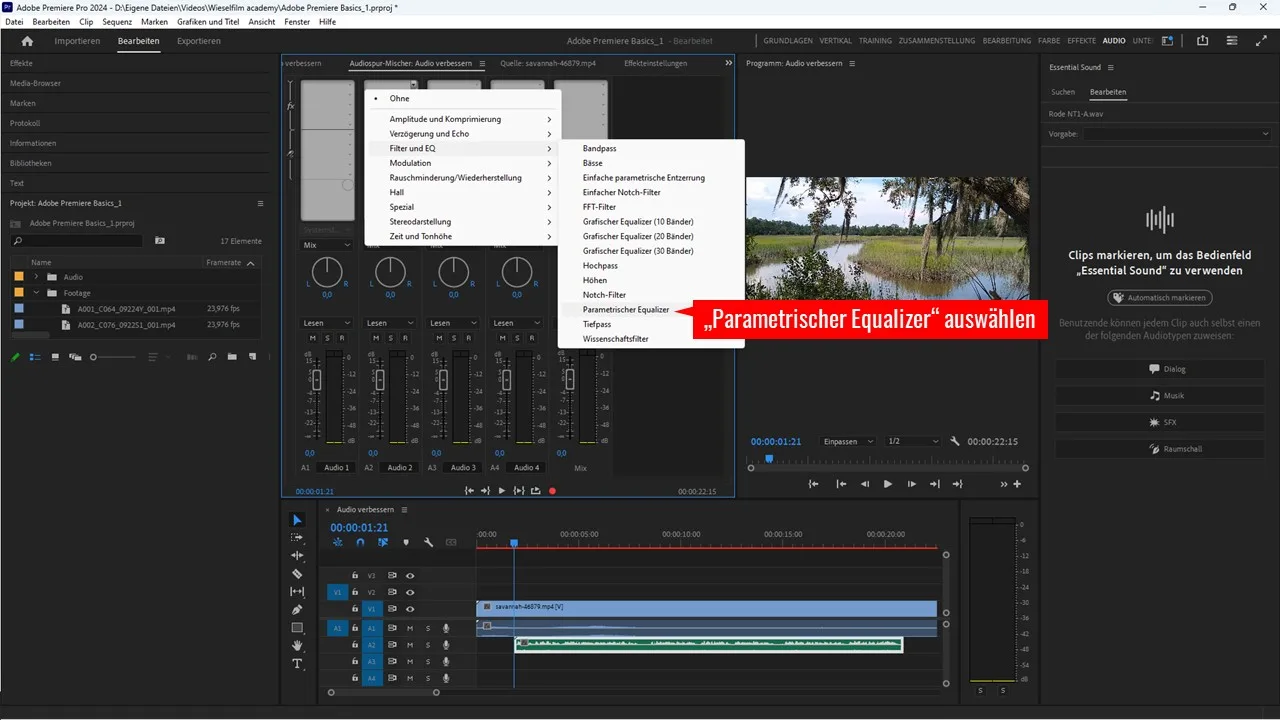Open the Vorgabe dropdown in Essential Sound

1177,133
